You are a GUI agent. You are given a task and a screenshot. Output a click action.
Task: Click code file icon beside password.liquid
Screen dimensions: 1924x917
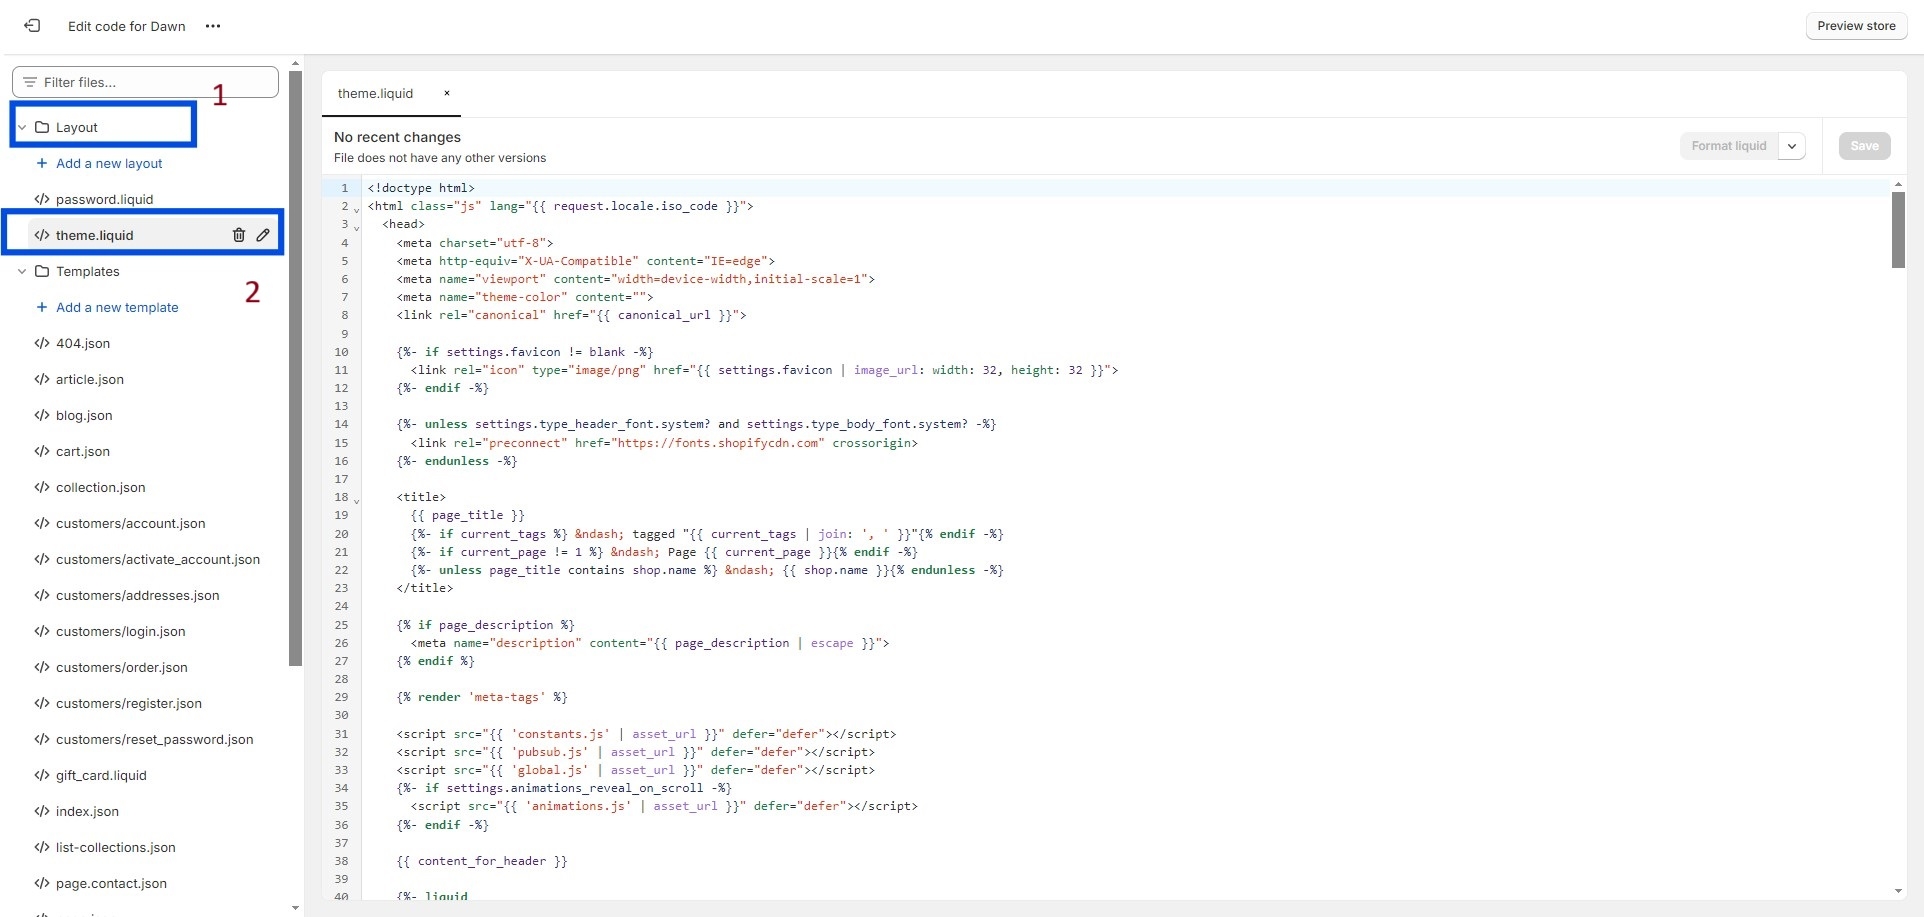(42, 199)
